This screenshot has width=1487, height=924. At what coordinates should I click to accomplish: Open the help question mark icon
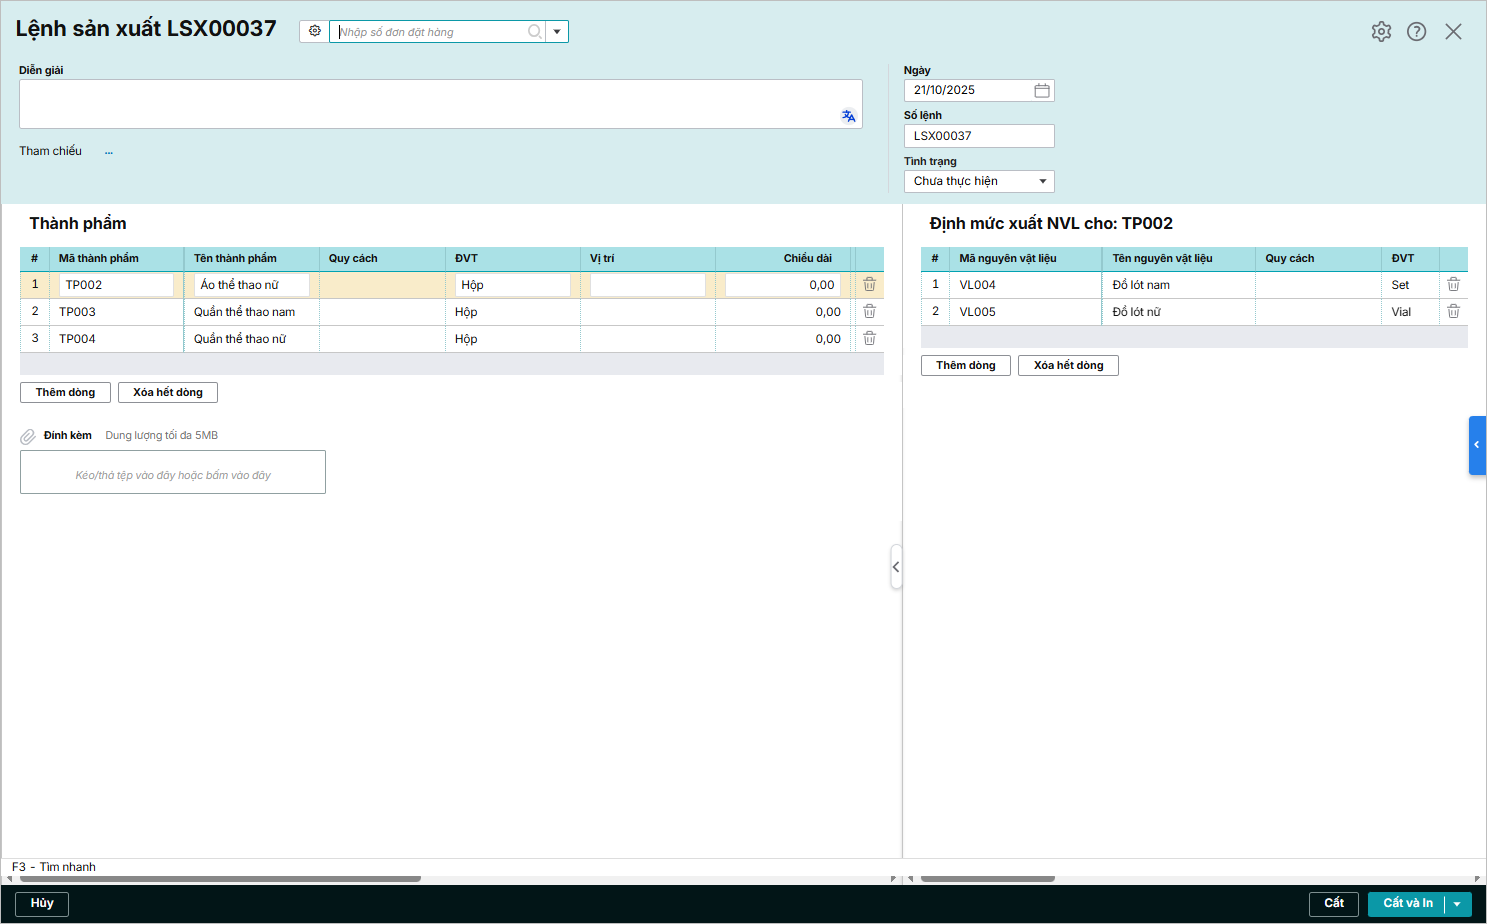pyautogui.click(x=1416, y=32)
